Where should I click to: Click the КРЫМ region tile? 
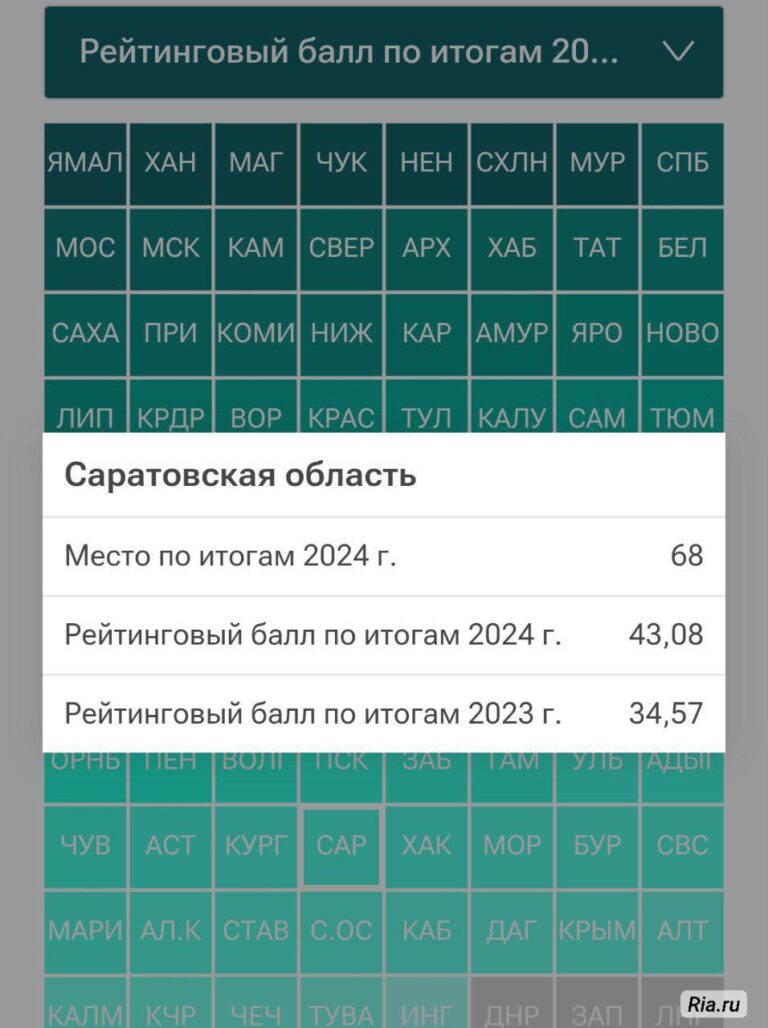(597, 931)
